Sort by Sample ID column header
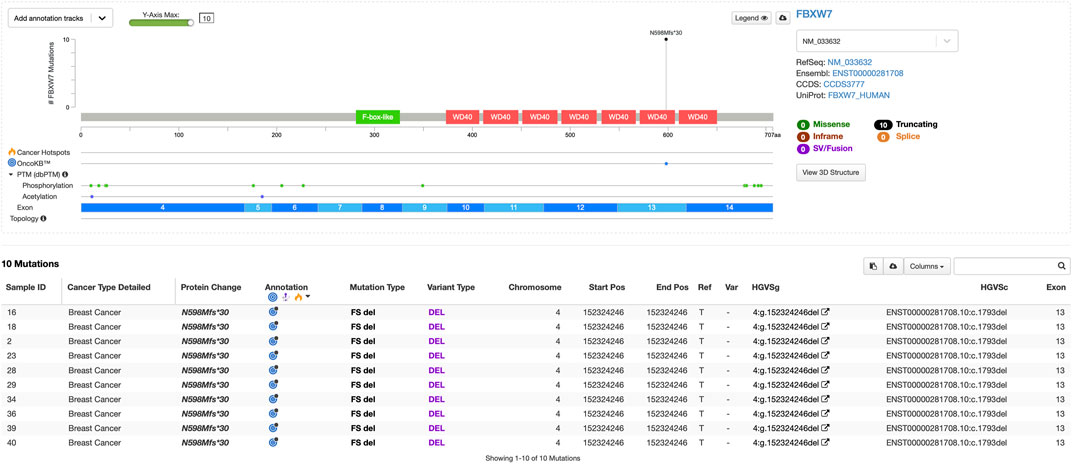This screenshot has width=1072, height=464. pyautogui.click(x=26, y=287)
